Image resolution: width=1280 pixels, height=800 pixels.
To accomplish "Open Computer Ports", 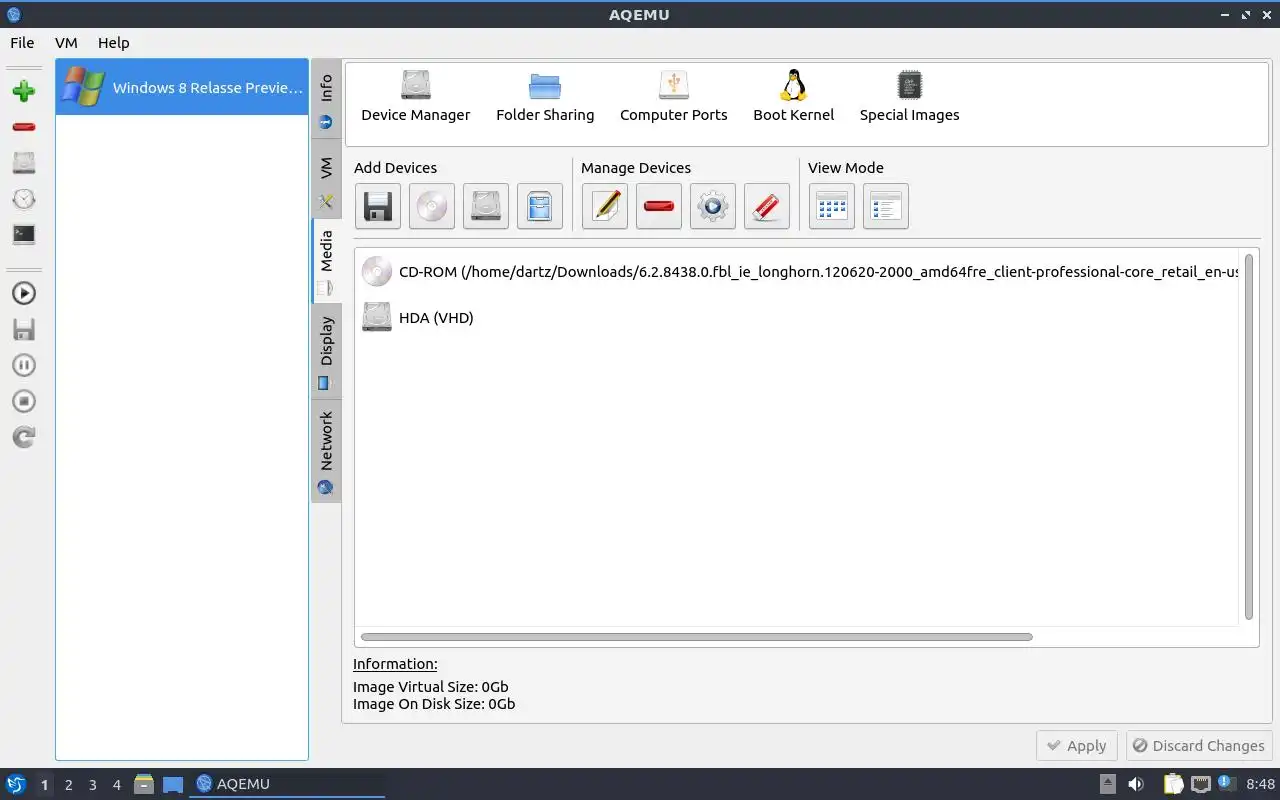I will pyautogui.click(x=674, y=97).
